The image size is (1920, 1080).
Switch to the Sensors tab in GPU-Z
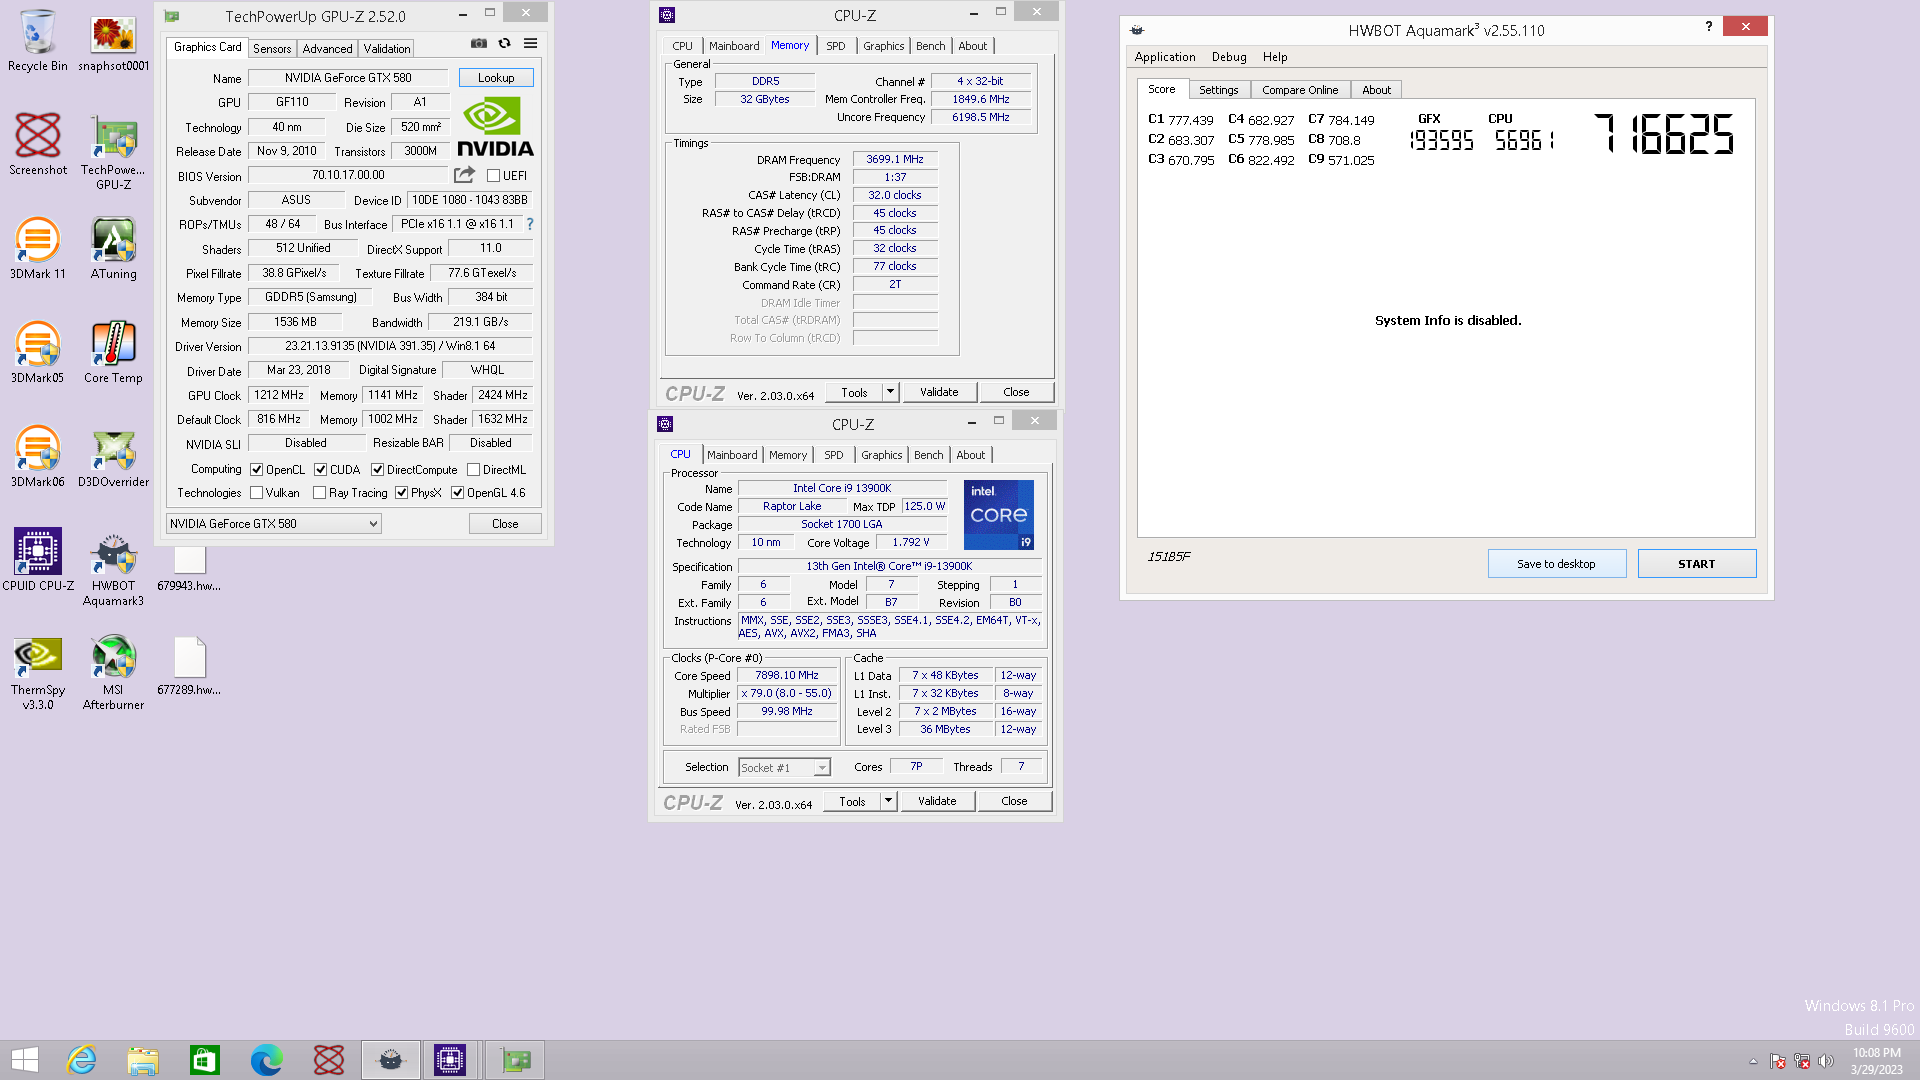(272, 48)
